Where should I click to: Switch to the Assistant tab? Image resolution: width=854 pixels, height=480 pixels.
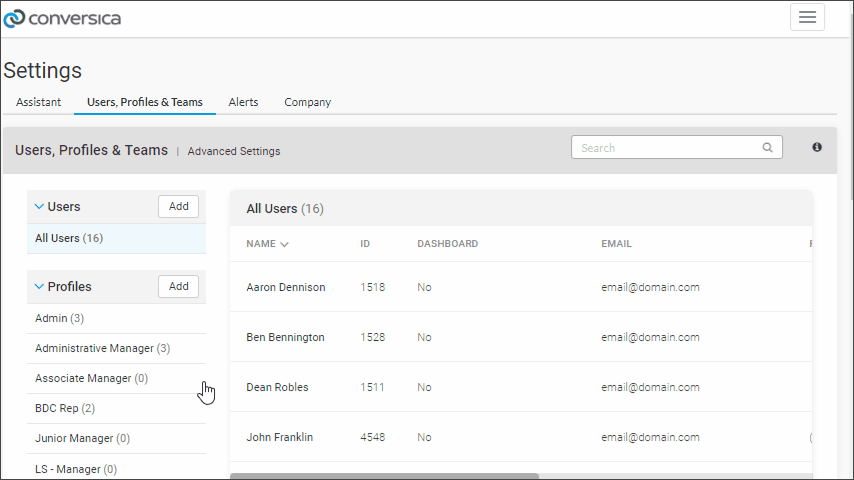pos(38,102)
